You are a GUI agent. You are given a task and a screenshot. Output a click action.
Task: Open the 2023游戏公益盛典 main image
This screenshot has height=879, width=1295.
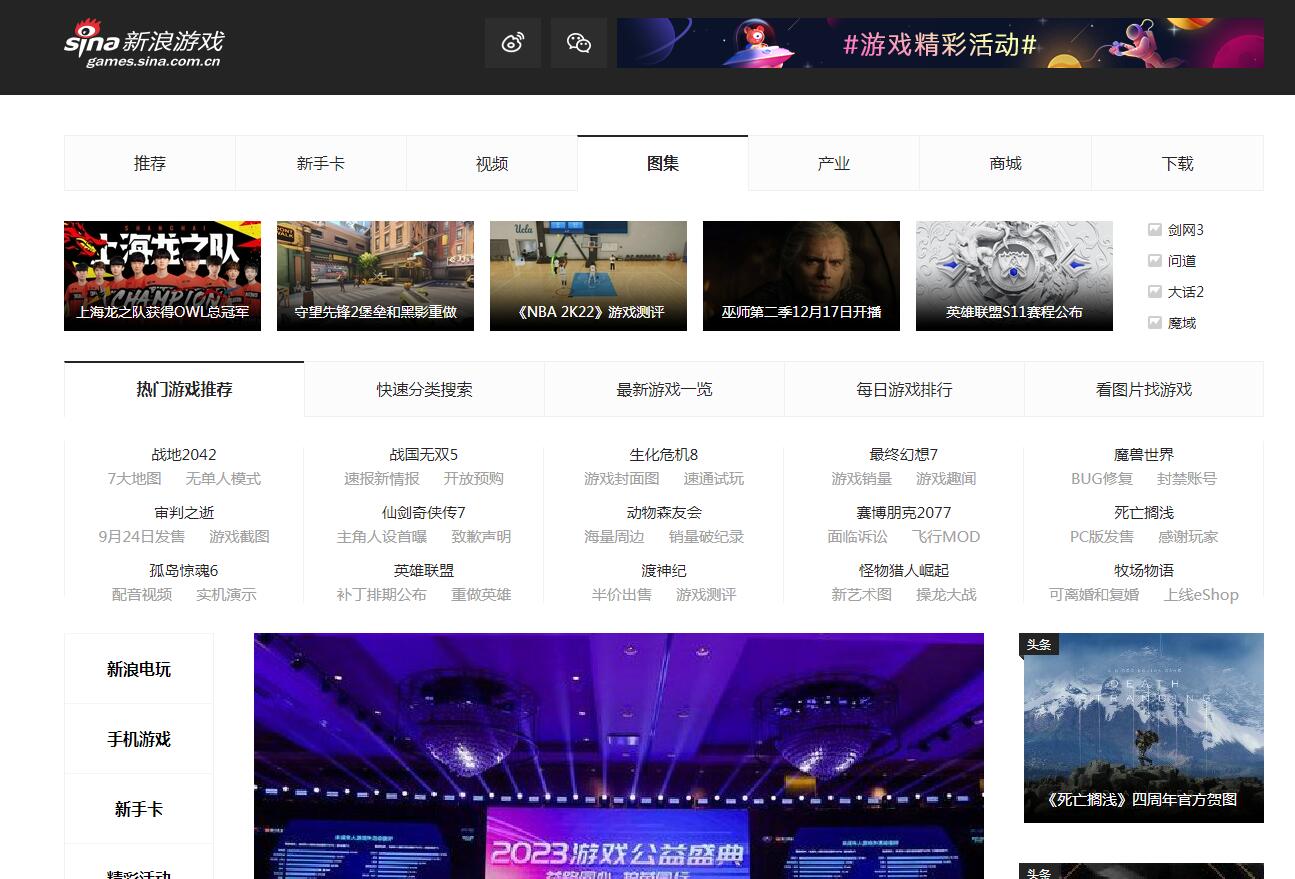pyautogui.click(x=619, y=756)
